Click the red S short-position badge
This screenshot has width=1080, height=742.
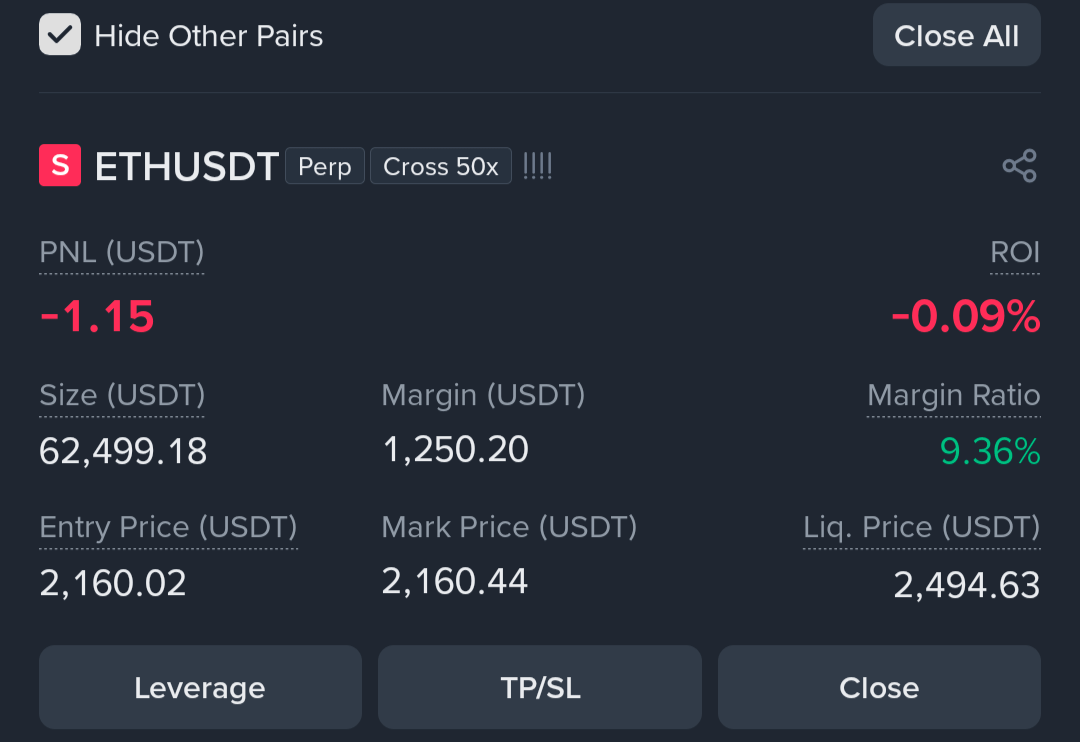pyautogui.click(x=60, y=165)
